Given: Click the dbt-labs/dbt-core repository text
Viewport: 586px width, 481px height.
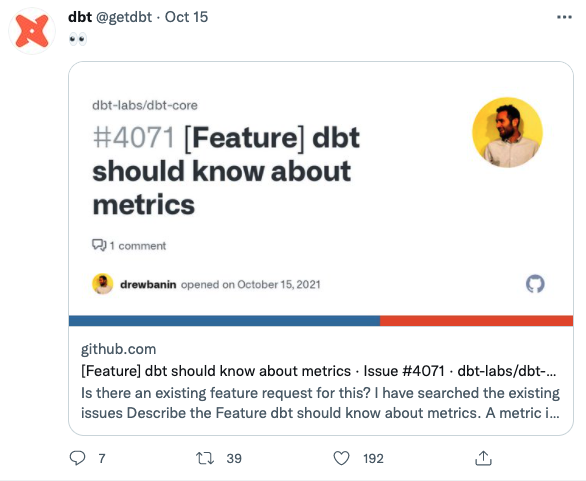Looking at the screenshot, I should (145, 105).
